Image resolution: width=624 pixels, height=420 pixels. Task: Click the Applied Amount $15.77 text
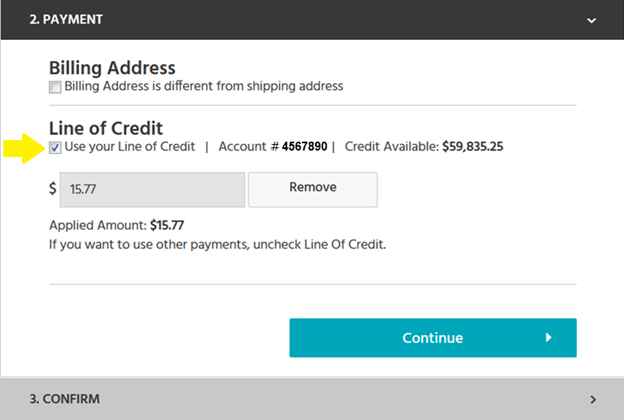click(x=116, y=225)
